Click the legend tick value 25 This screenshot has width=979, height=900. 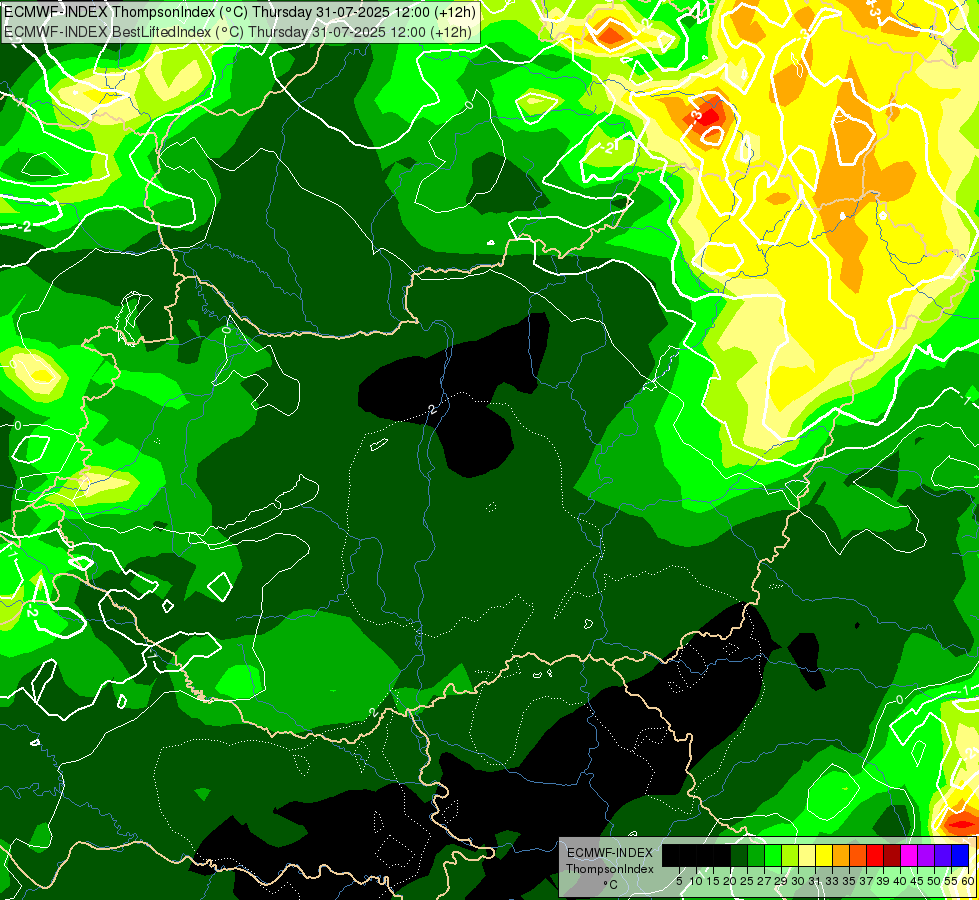747,881
